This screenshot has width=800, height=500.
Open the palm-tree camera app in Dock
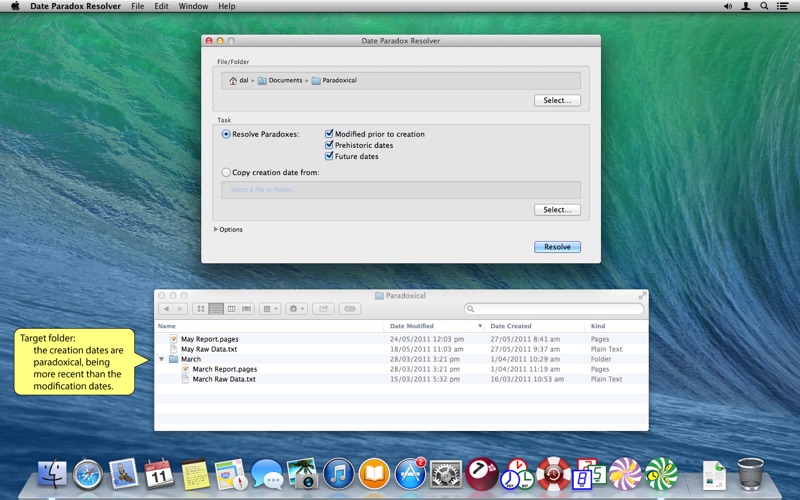pos(303,474)
